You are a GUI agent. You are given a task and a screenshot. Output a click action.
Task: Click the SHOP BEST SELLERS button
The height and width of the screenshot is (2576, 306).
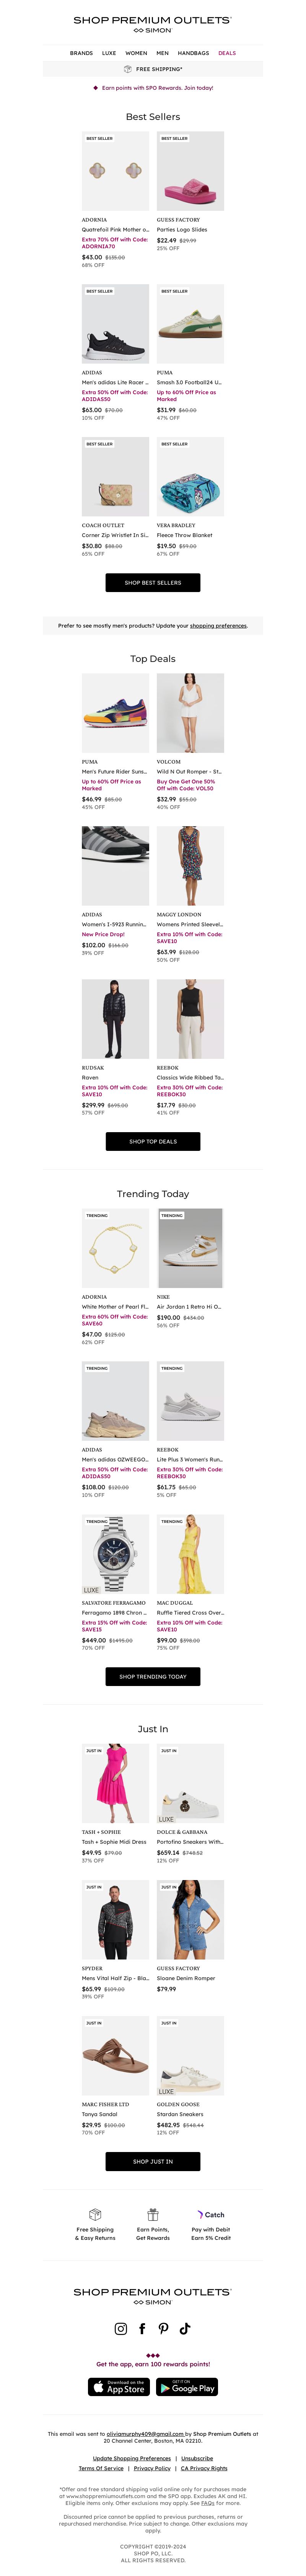[153, 582]
